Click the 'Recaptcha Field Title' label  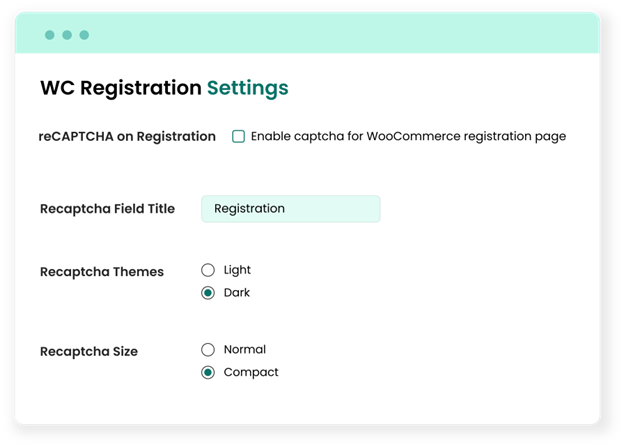click(107, 209)
